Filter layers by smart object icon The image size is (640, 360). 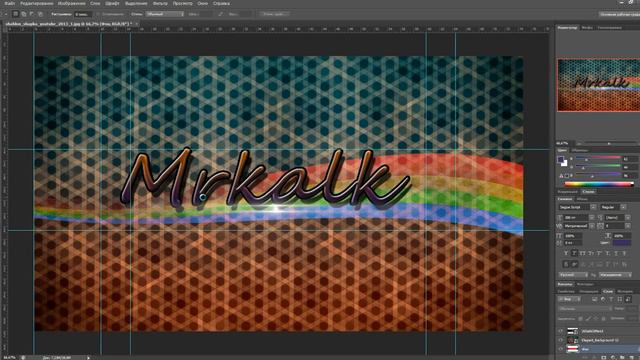(628, 299)
